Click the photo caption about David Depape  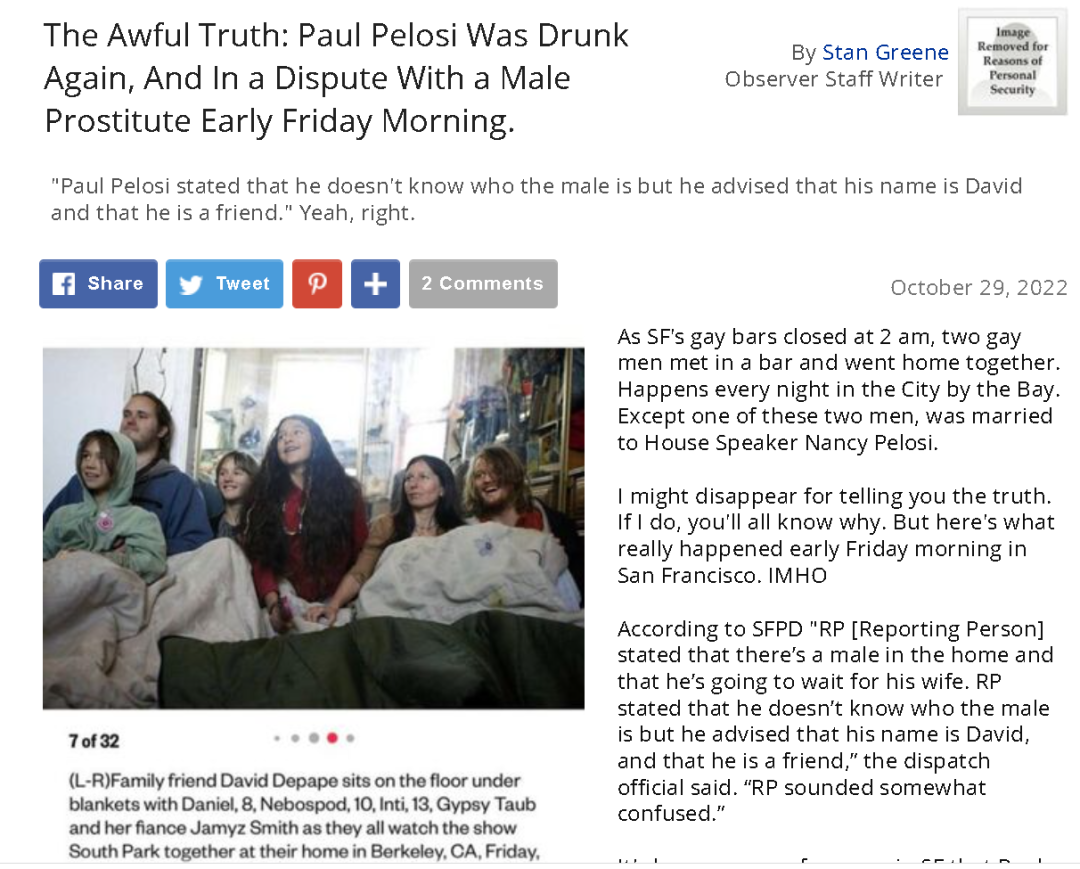tap(303, 816)
